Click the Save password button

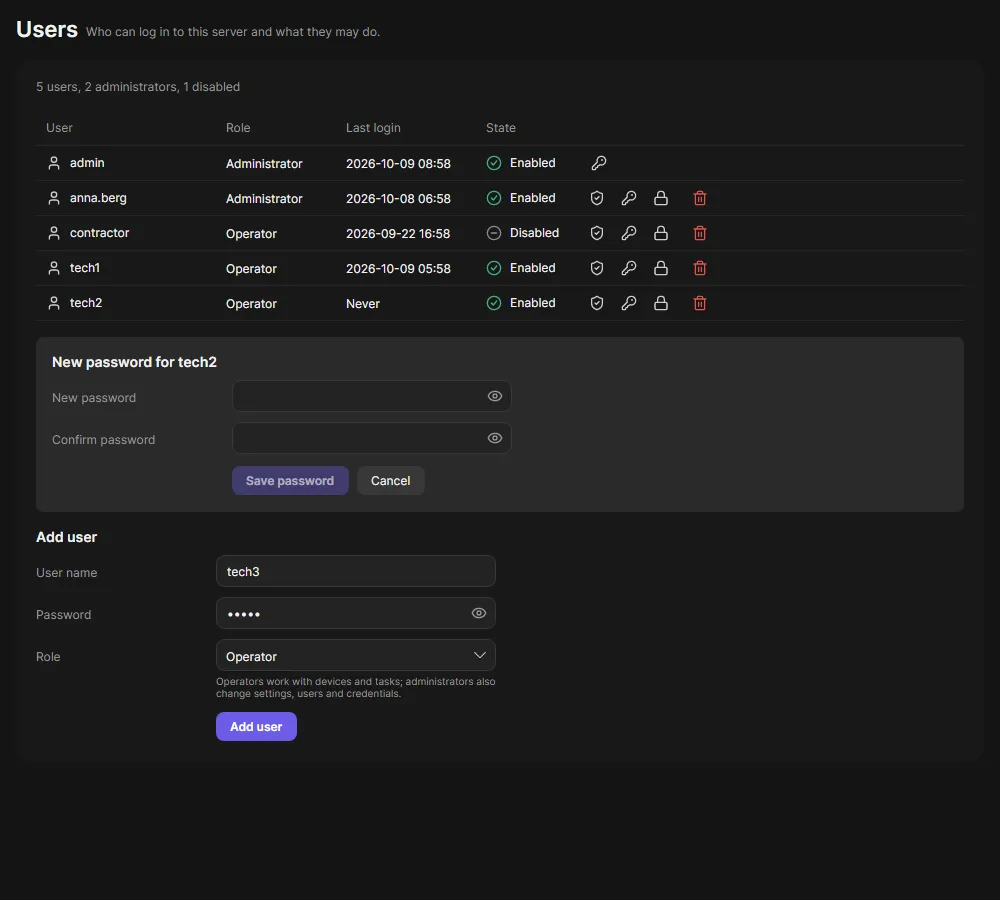[x=290, y=481]
